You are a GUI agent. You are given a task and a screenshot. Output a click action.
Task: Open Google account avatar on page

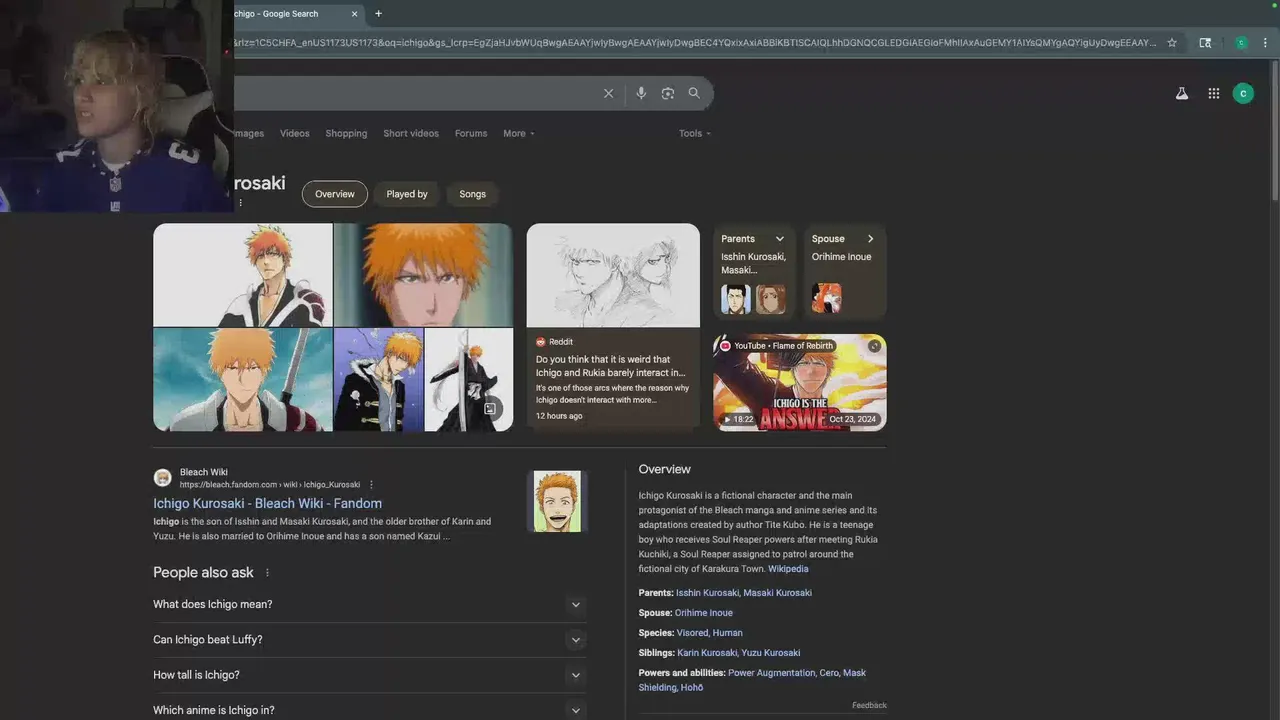pos(1244,93)
